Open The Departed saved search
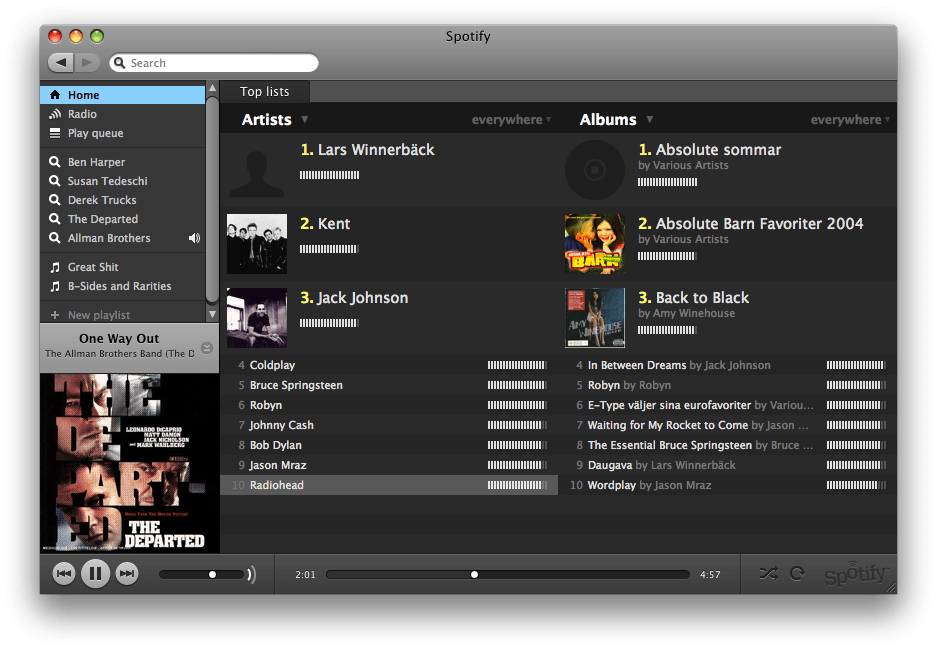The height and width of the screenshot is (649, 937). tap(123, 219)
